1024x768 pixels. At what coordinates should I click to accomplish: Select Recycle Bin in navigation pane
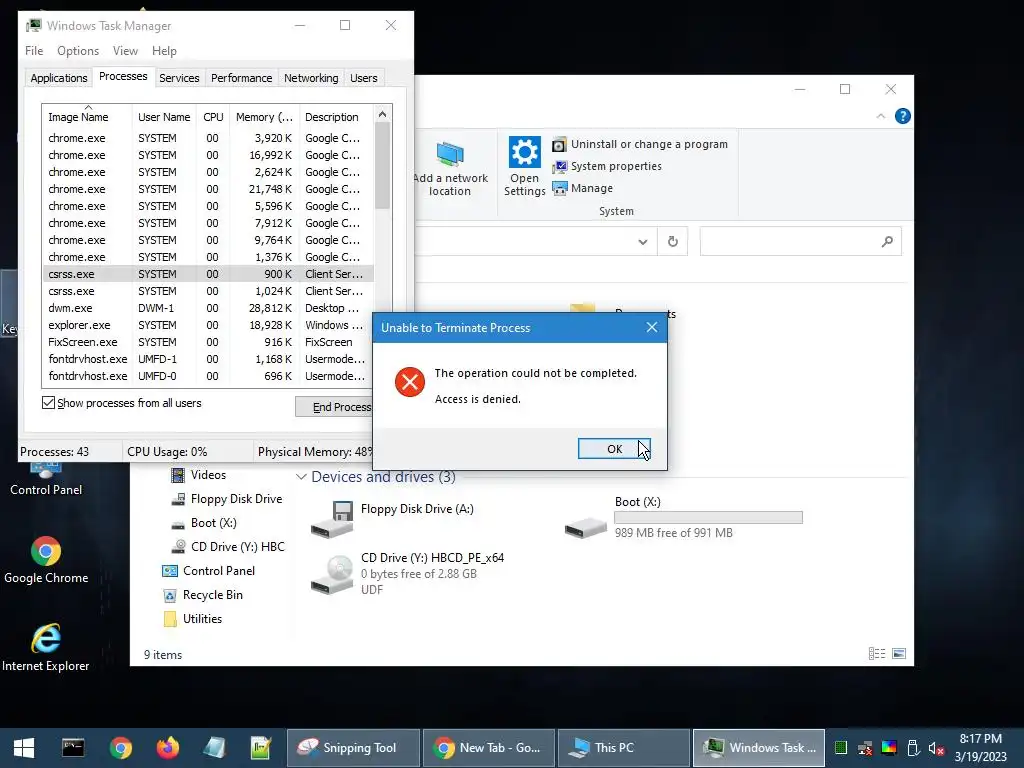pos(203,595)
